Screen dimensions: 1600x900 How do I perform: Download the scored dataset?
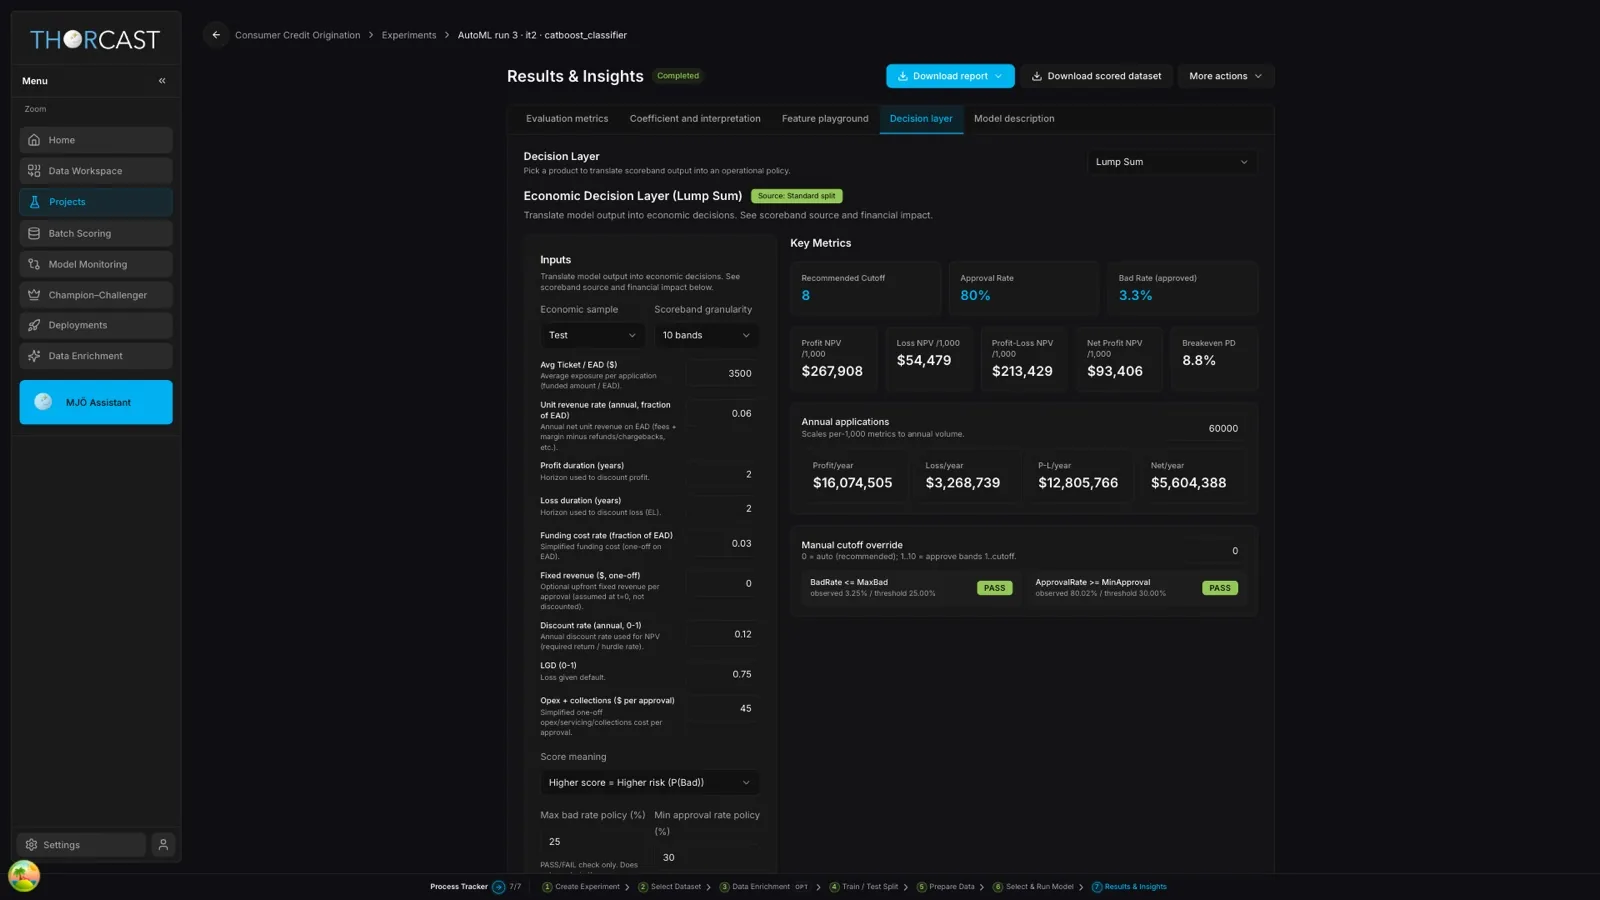(x=1096, y=76)
